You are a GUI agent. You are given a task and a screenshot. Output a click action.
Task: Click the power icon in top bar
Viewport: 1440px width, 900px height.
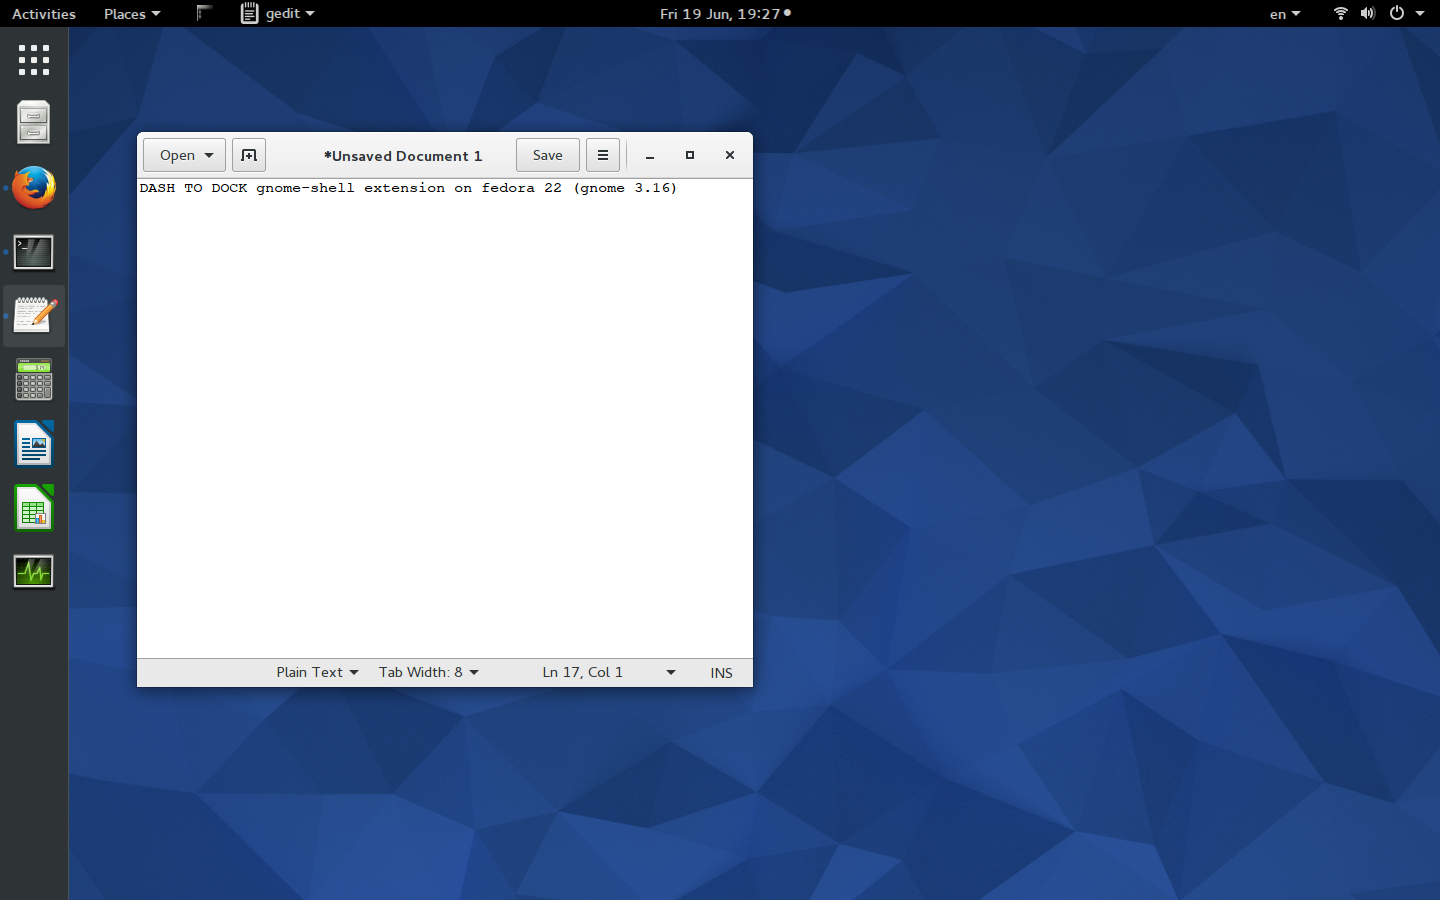(1397, 14)
